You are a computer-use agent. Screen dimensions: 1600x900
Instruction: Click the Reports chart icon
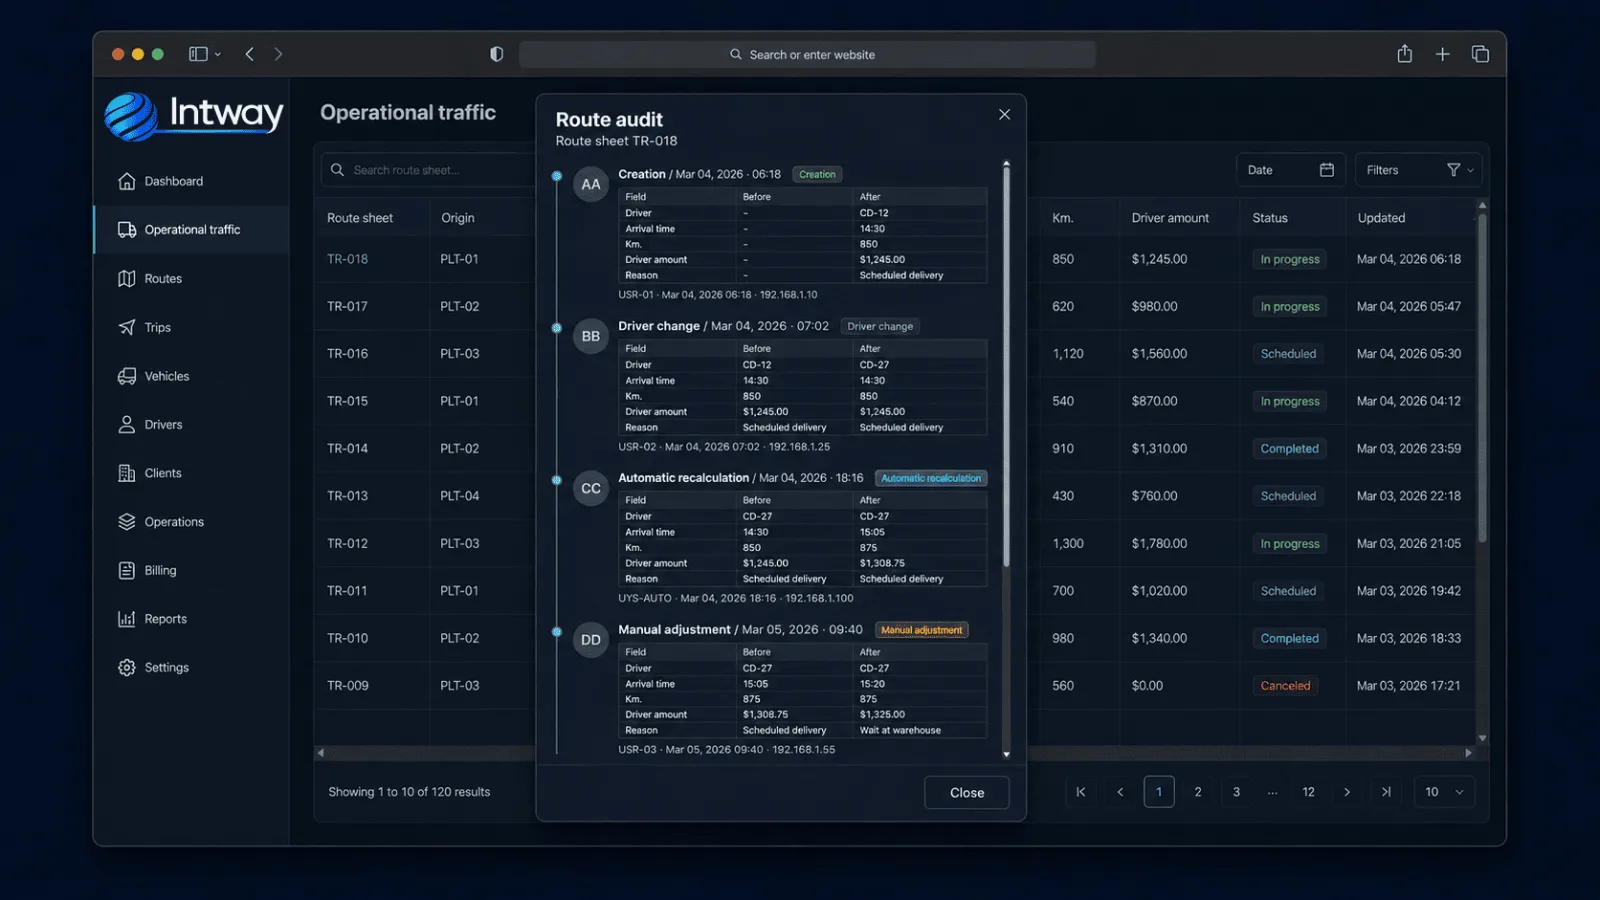point(127,619)
